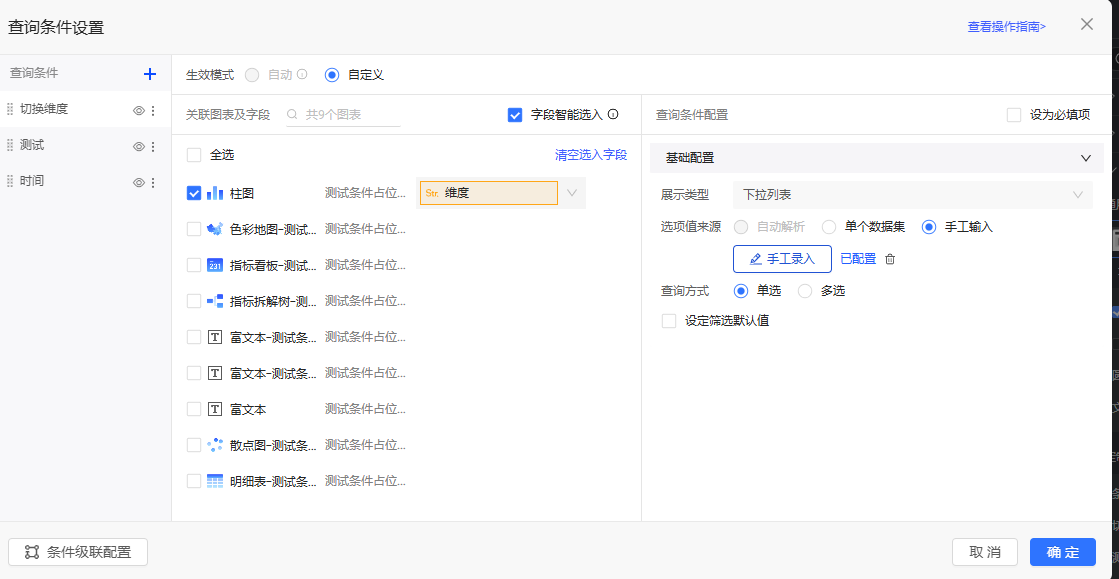1119x579 pixels.
Task: Click the plus icon to add query condition
Action: [x=150, y=74]
